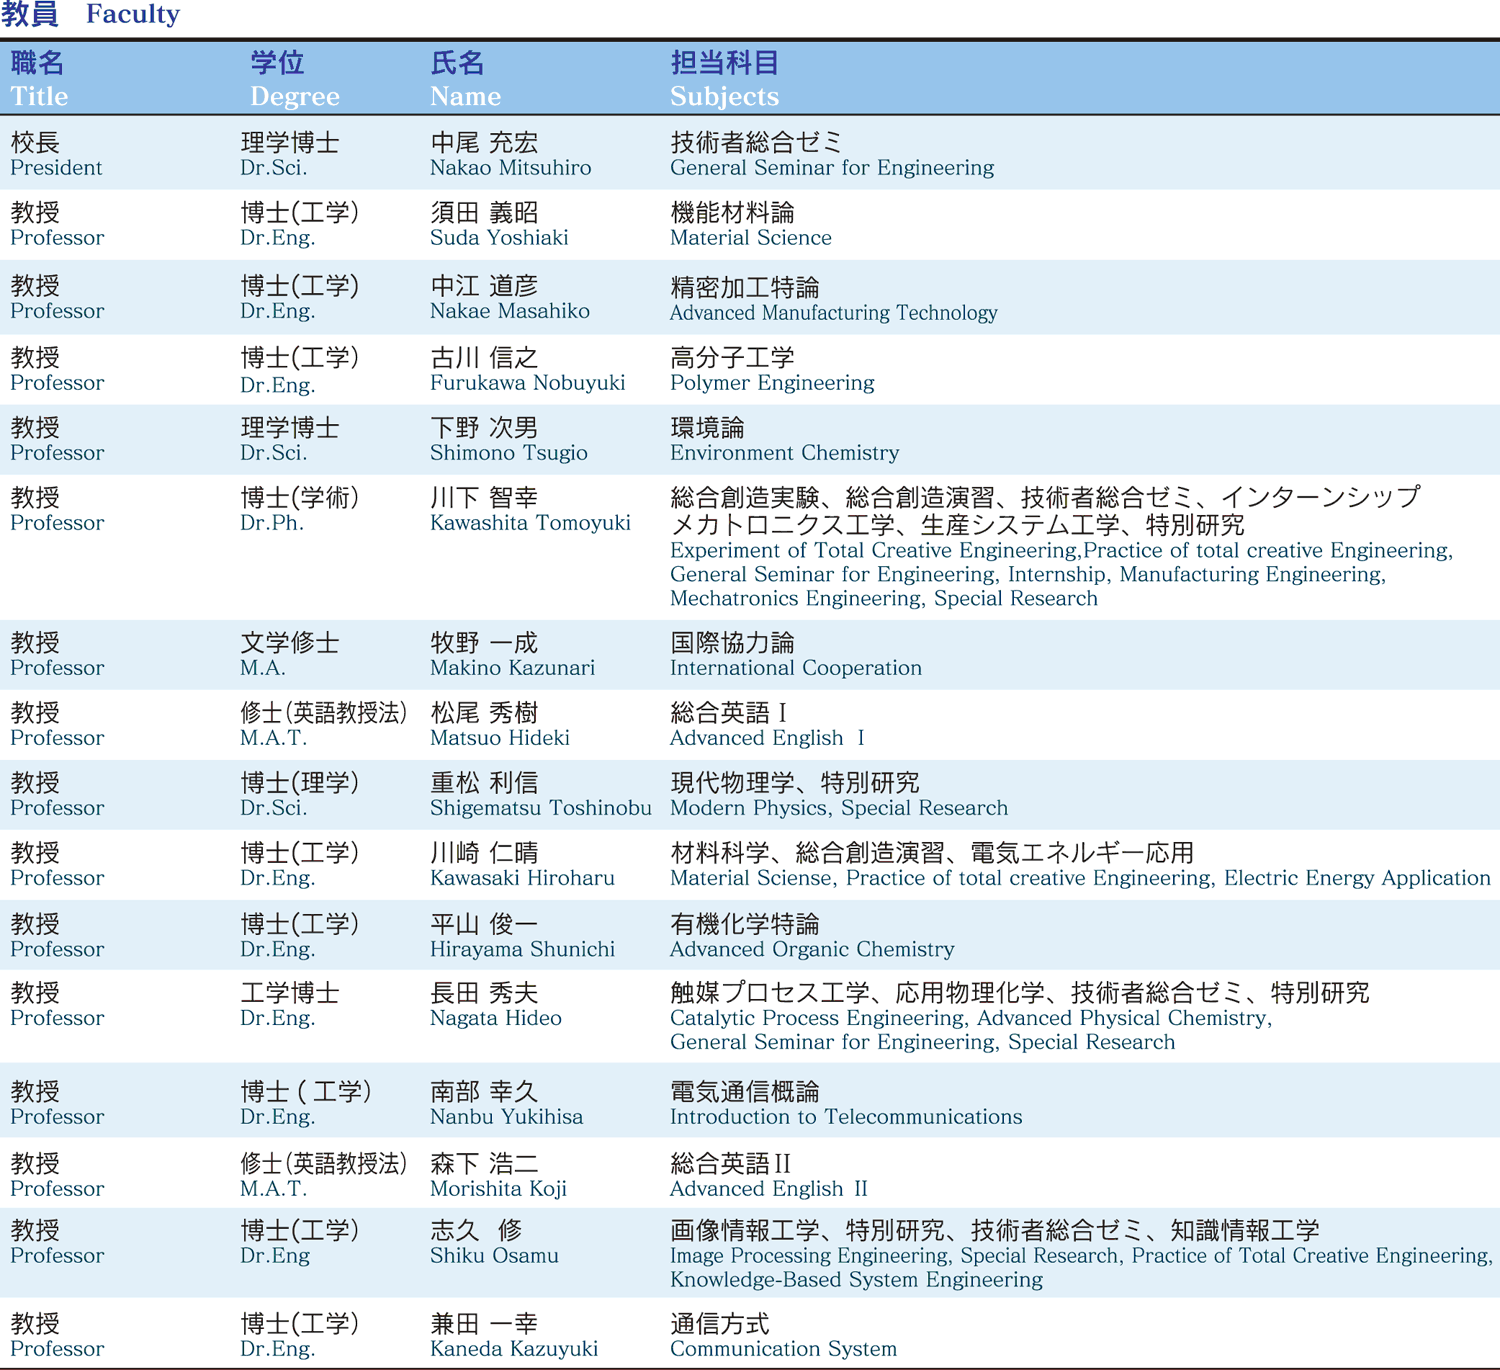Click the degree 'Dr.Ph.'
The width and height of the screenshot is (1500, 1370).
click(272, 523)
